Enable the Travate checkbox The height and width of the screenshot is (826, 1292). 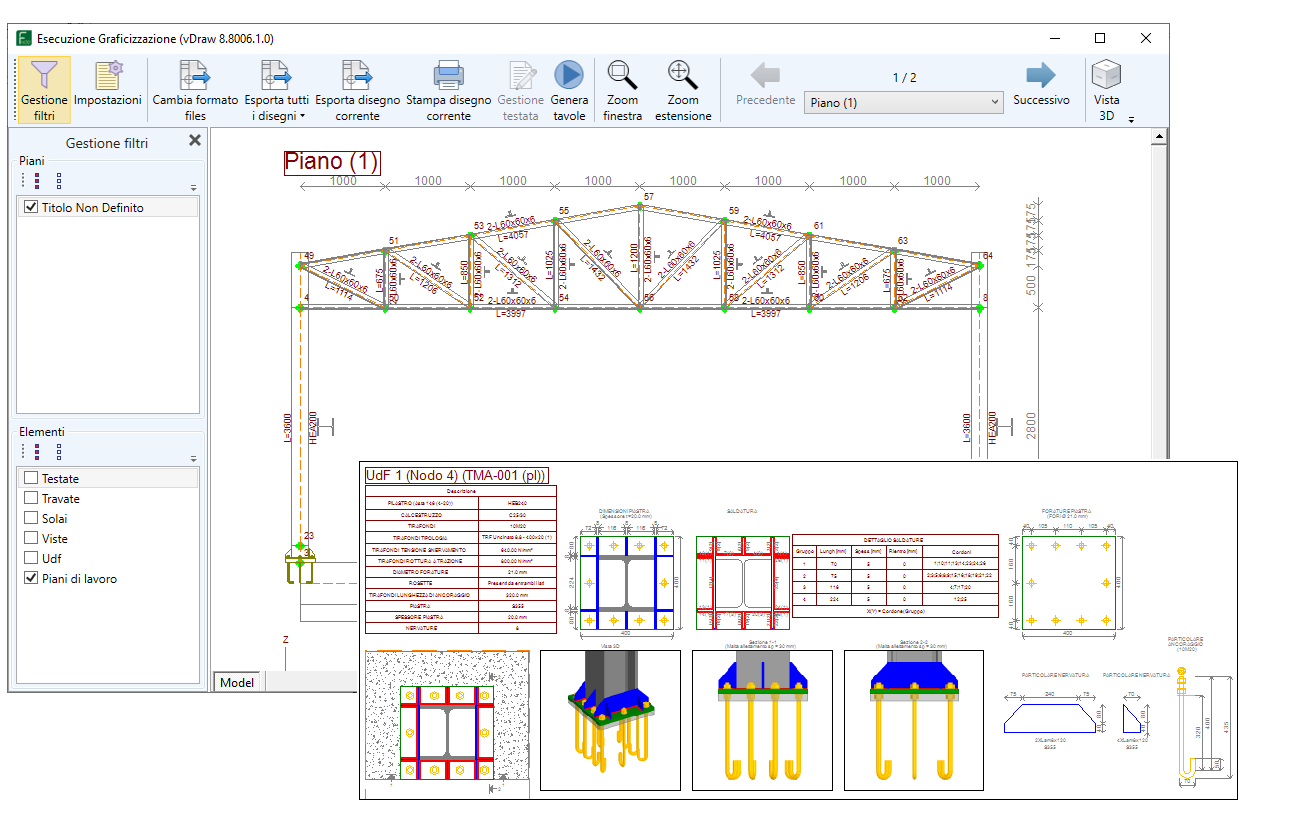[x=31, y=498]
